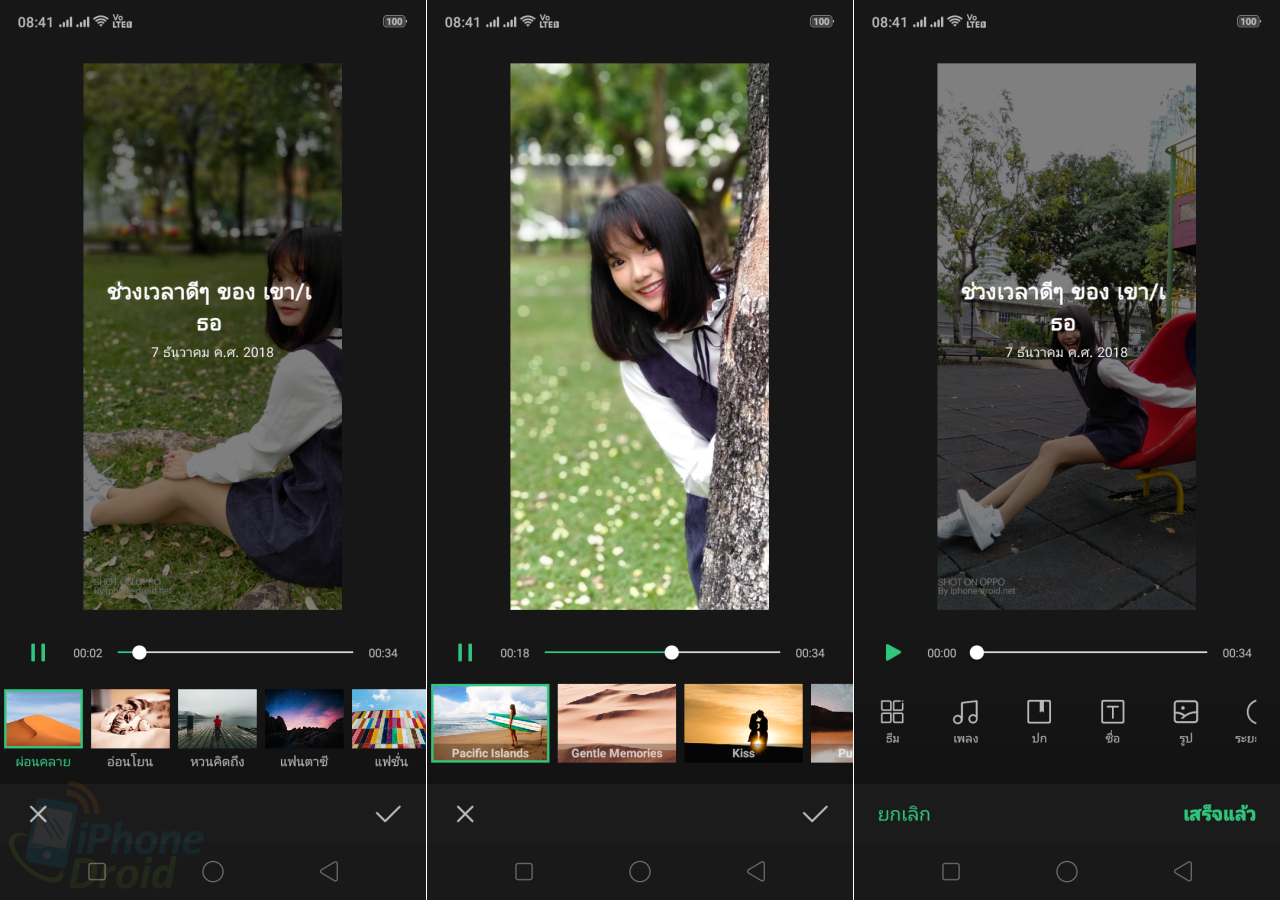
Task: Pause playback in the left phone screen
Action: 38,653
